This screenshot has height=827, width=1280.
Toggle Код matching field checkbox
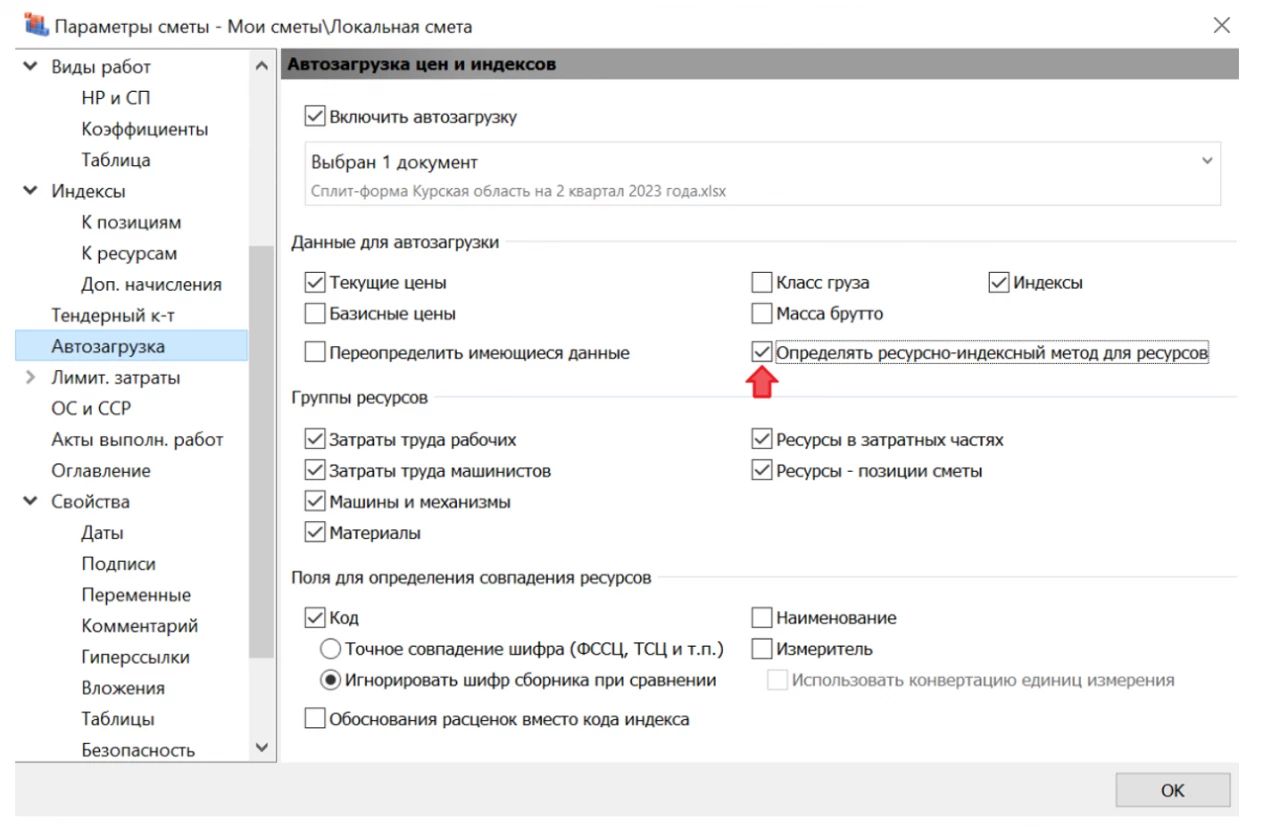point(315,618)
